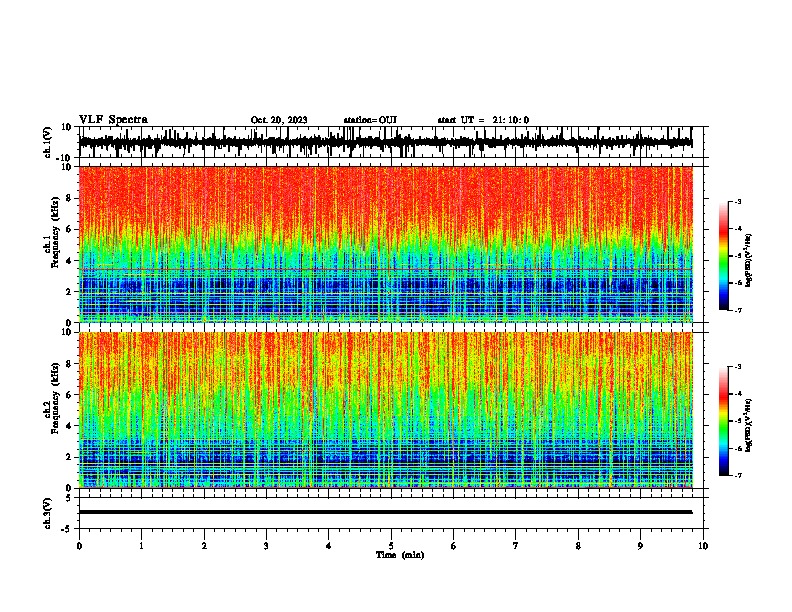Click the "4" tick on ch.1 frequency axis
This screenshot has width=792, height=612.
[x=69, y=261]
